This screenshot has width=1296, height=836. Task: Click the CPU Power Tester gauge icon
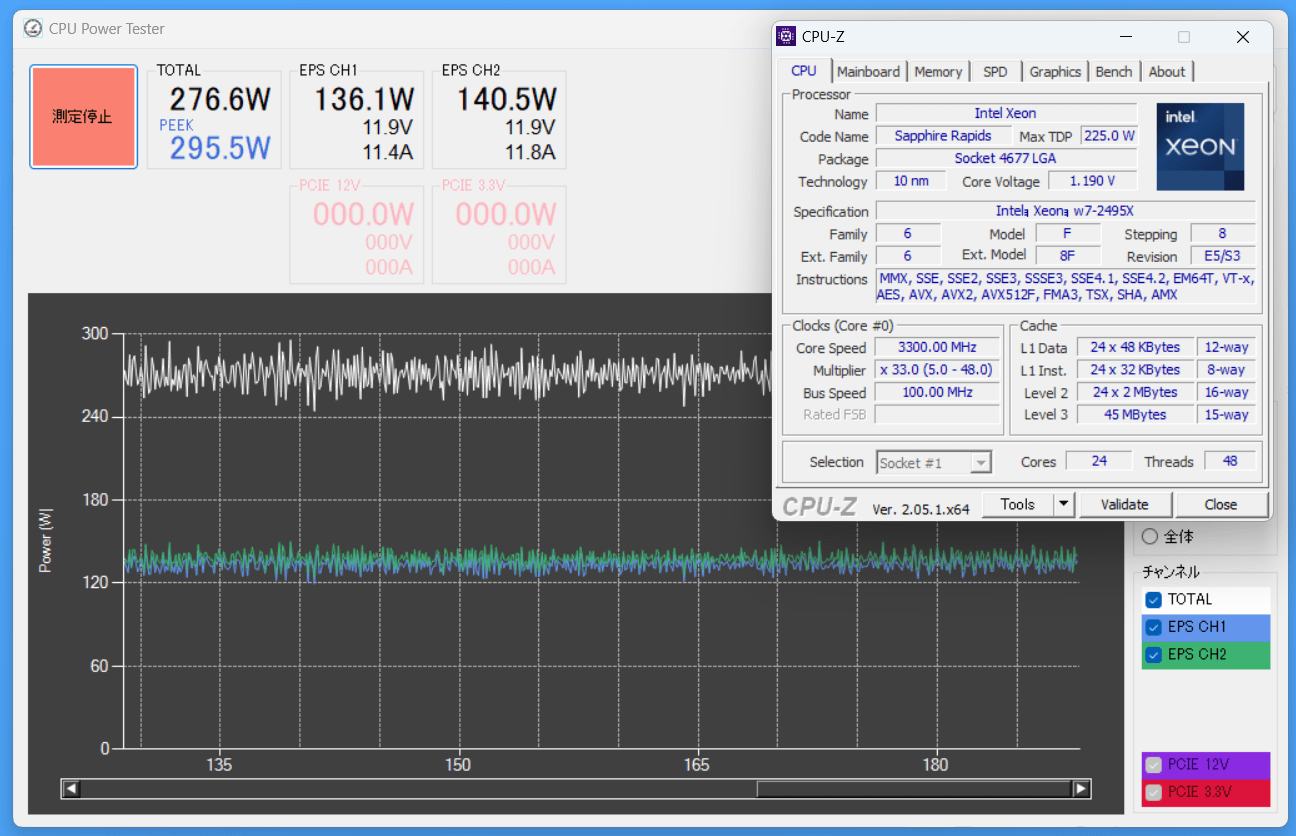[33, 28]
